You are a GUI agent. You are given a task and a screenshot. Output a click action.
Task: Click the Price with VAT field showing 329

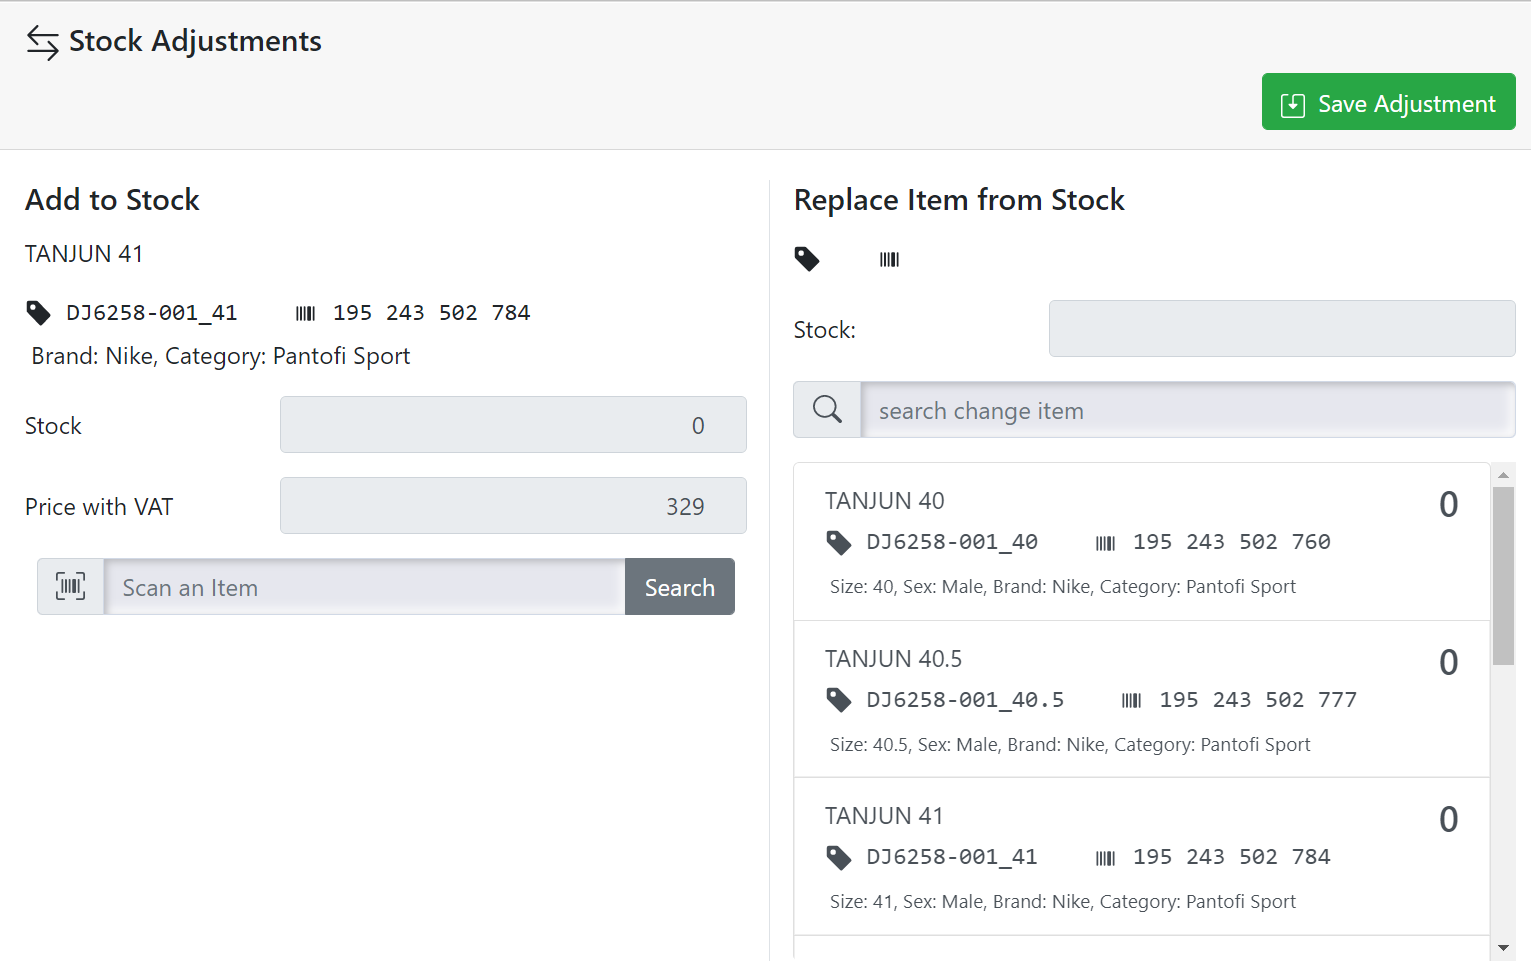pyautogui.click(x=513, y=506)
